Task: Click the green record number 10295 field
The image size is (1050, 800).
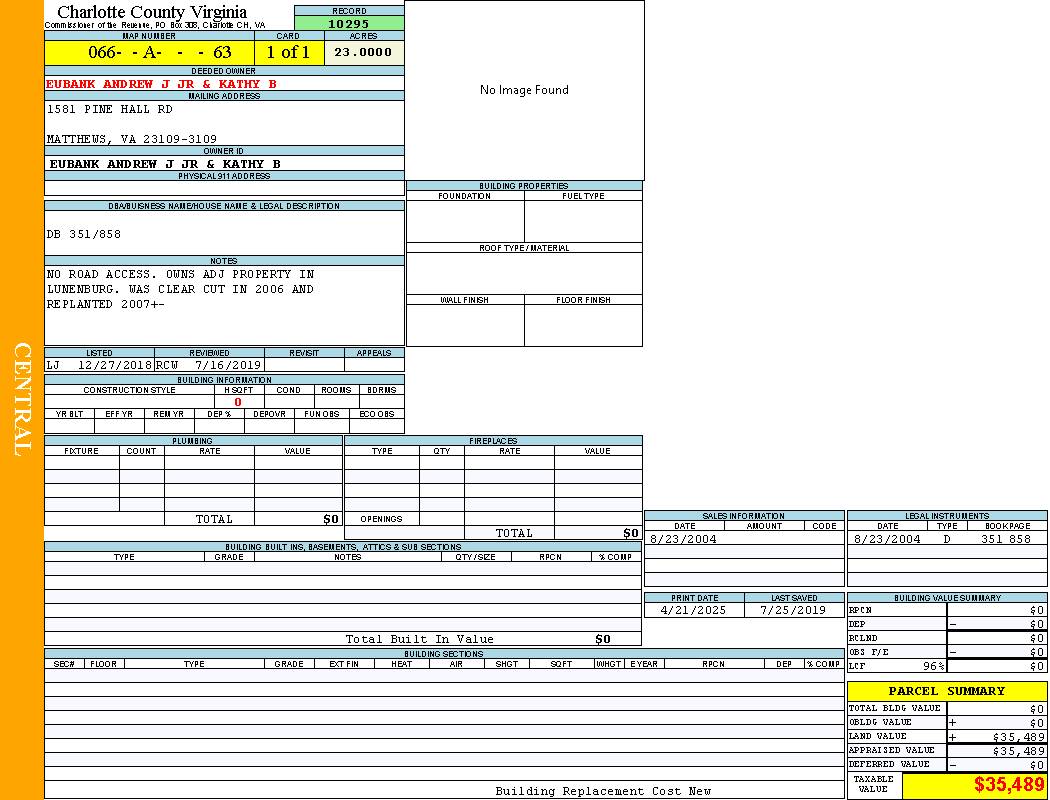Action: (349, 23)
